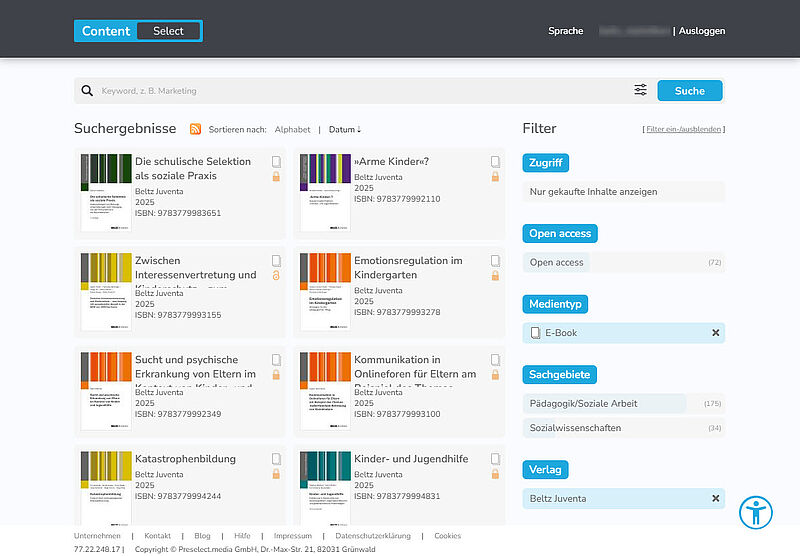The image size is (800, 556).
Task: Click e-book icon on Katastrophenbildung result
Action: [276, 459]
